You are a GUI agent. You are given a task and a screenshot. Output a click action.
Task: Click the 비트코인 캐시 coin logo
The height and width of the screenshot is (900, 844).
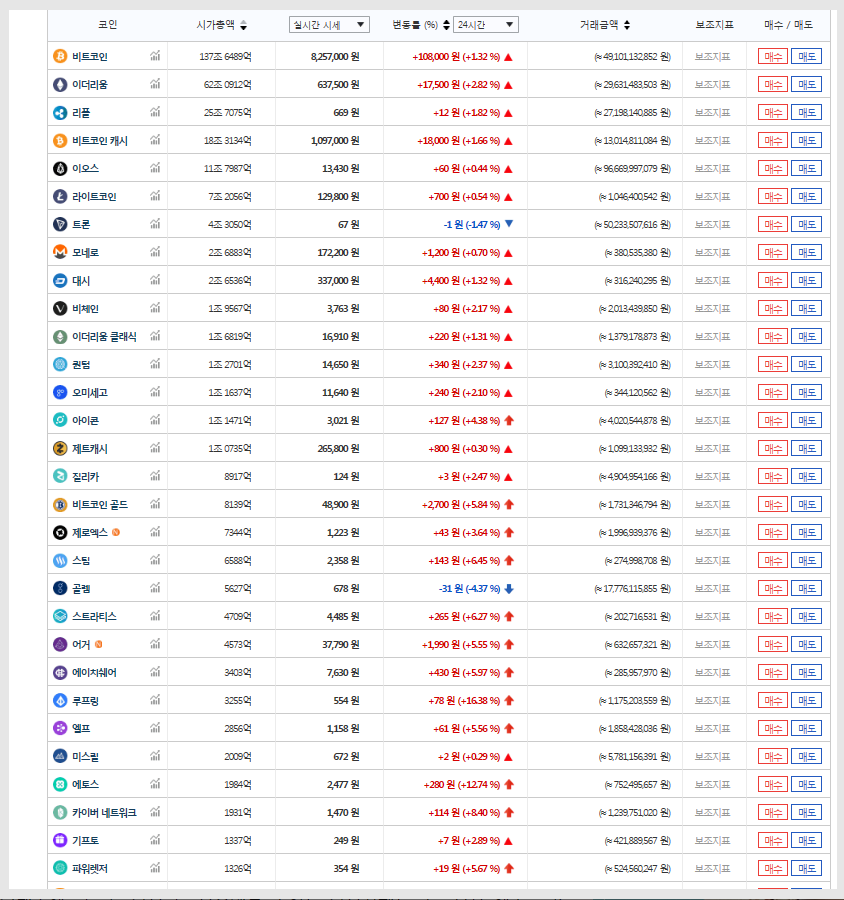pyautogui.click(x=60, y=141)
